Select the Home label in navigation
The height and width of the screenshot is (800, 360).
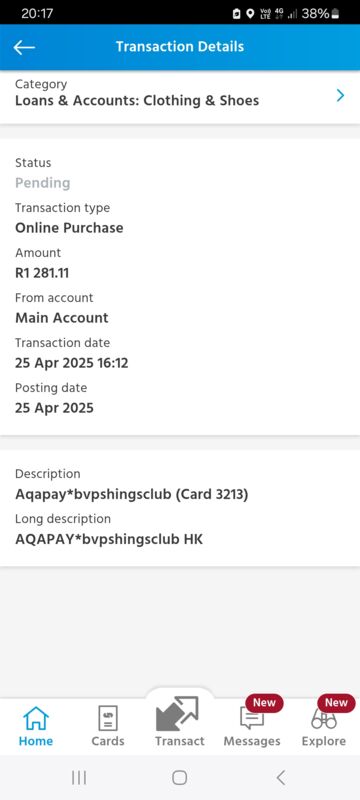36,741
